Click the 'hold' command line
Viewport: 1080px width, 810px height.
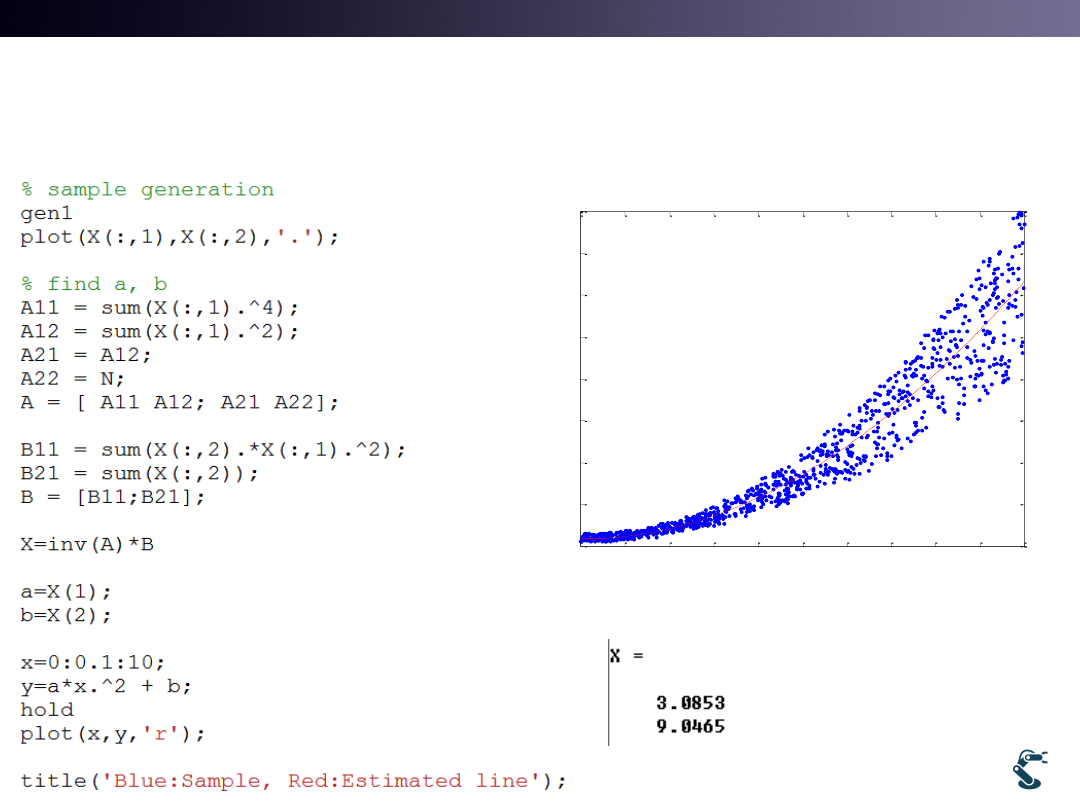coord(47,710)
